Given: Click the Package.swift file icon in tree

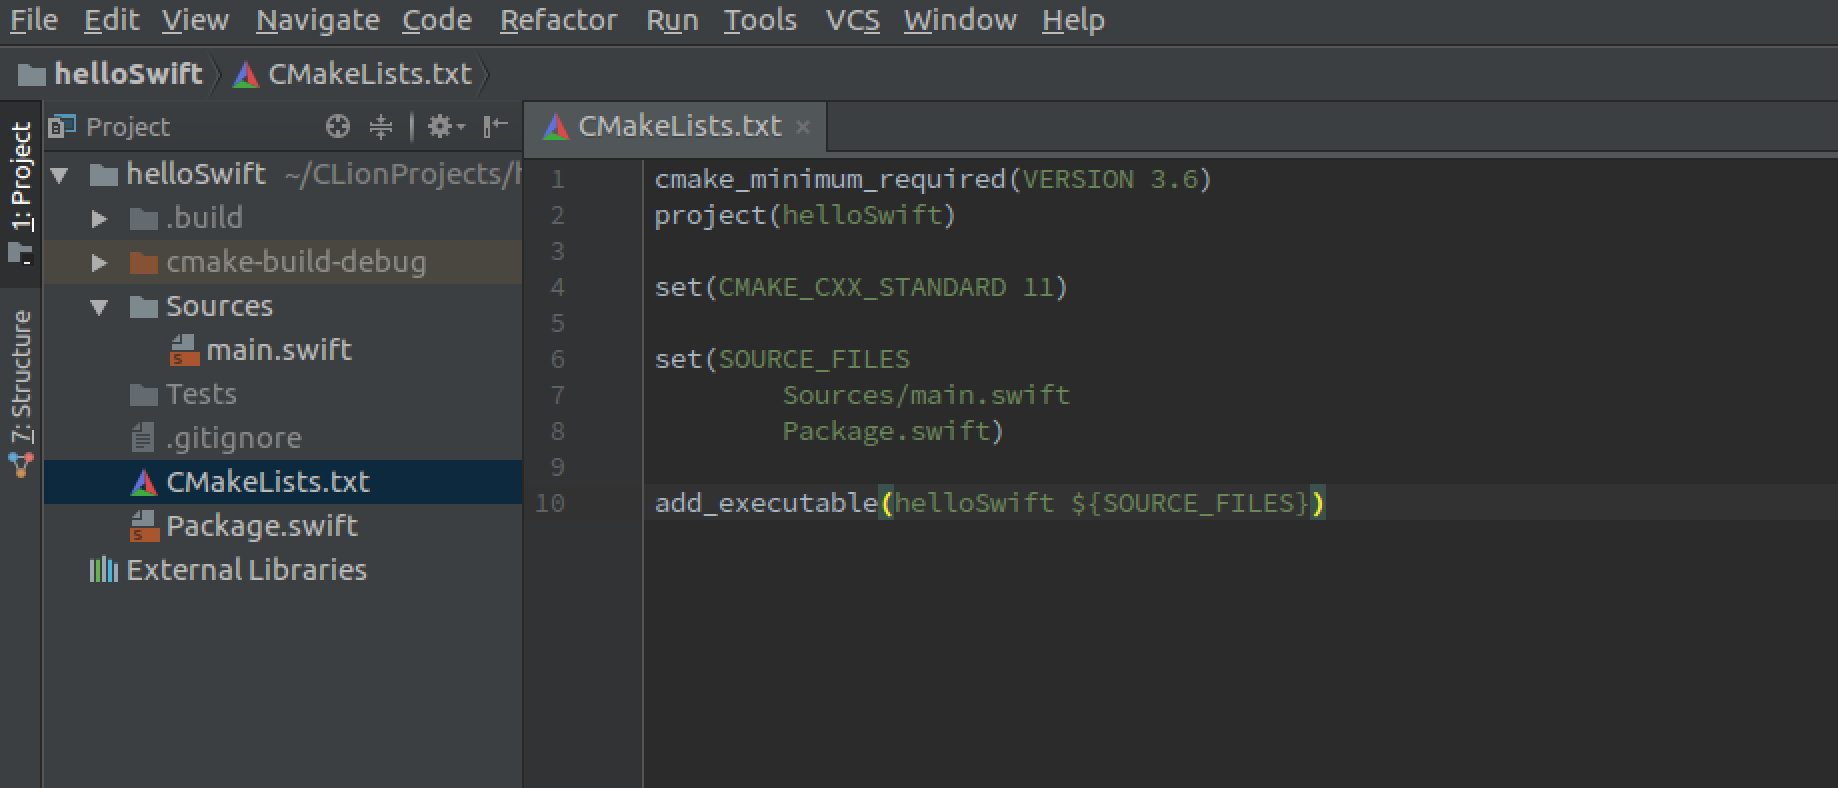Looking at the screenshot, I should pyautogui.click(x=145, y=526).
